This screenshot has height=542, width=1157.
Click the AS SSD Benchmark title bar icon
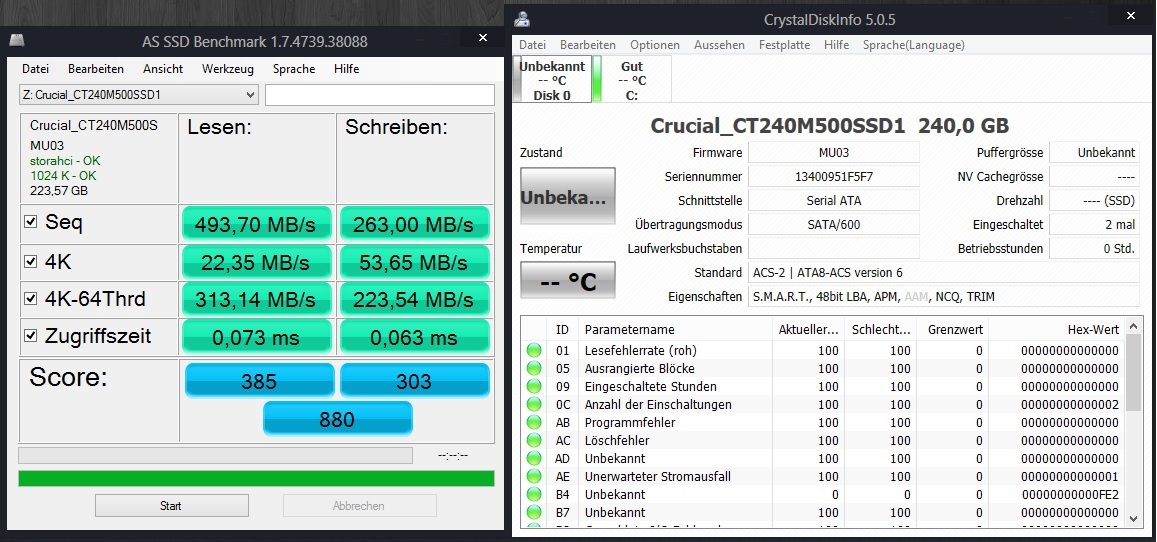coord(16,40)
